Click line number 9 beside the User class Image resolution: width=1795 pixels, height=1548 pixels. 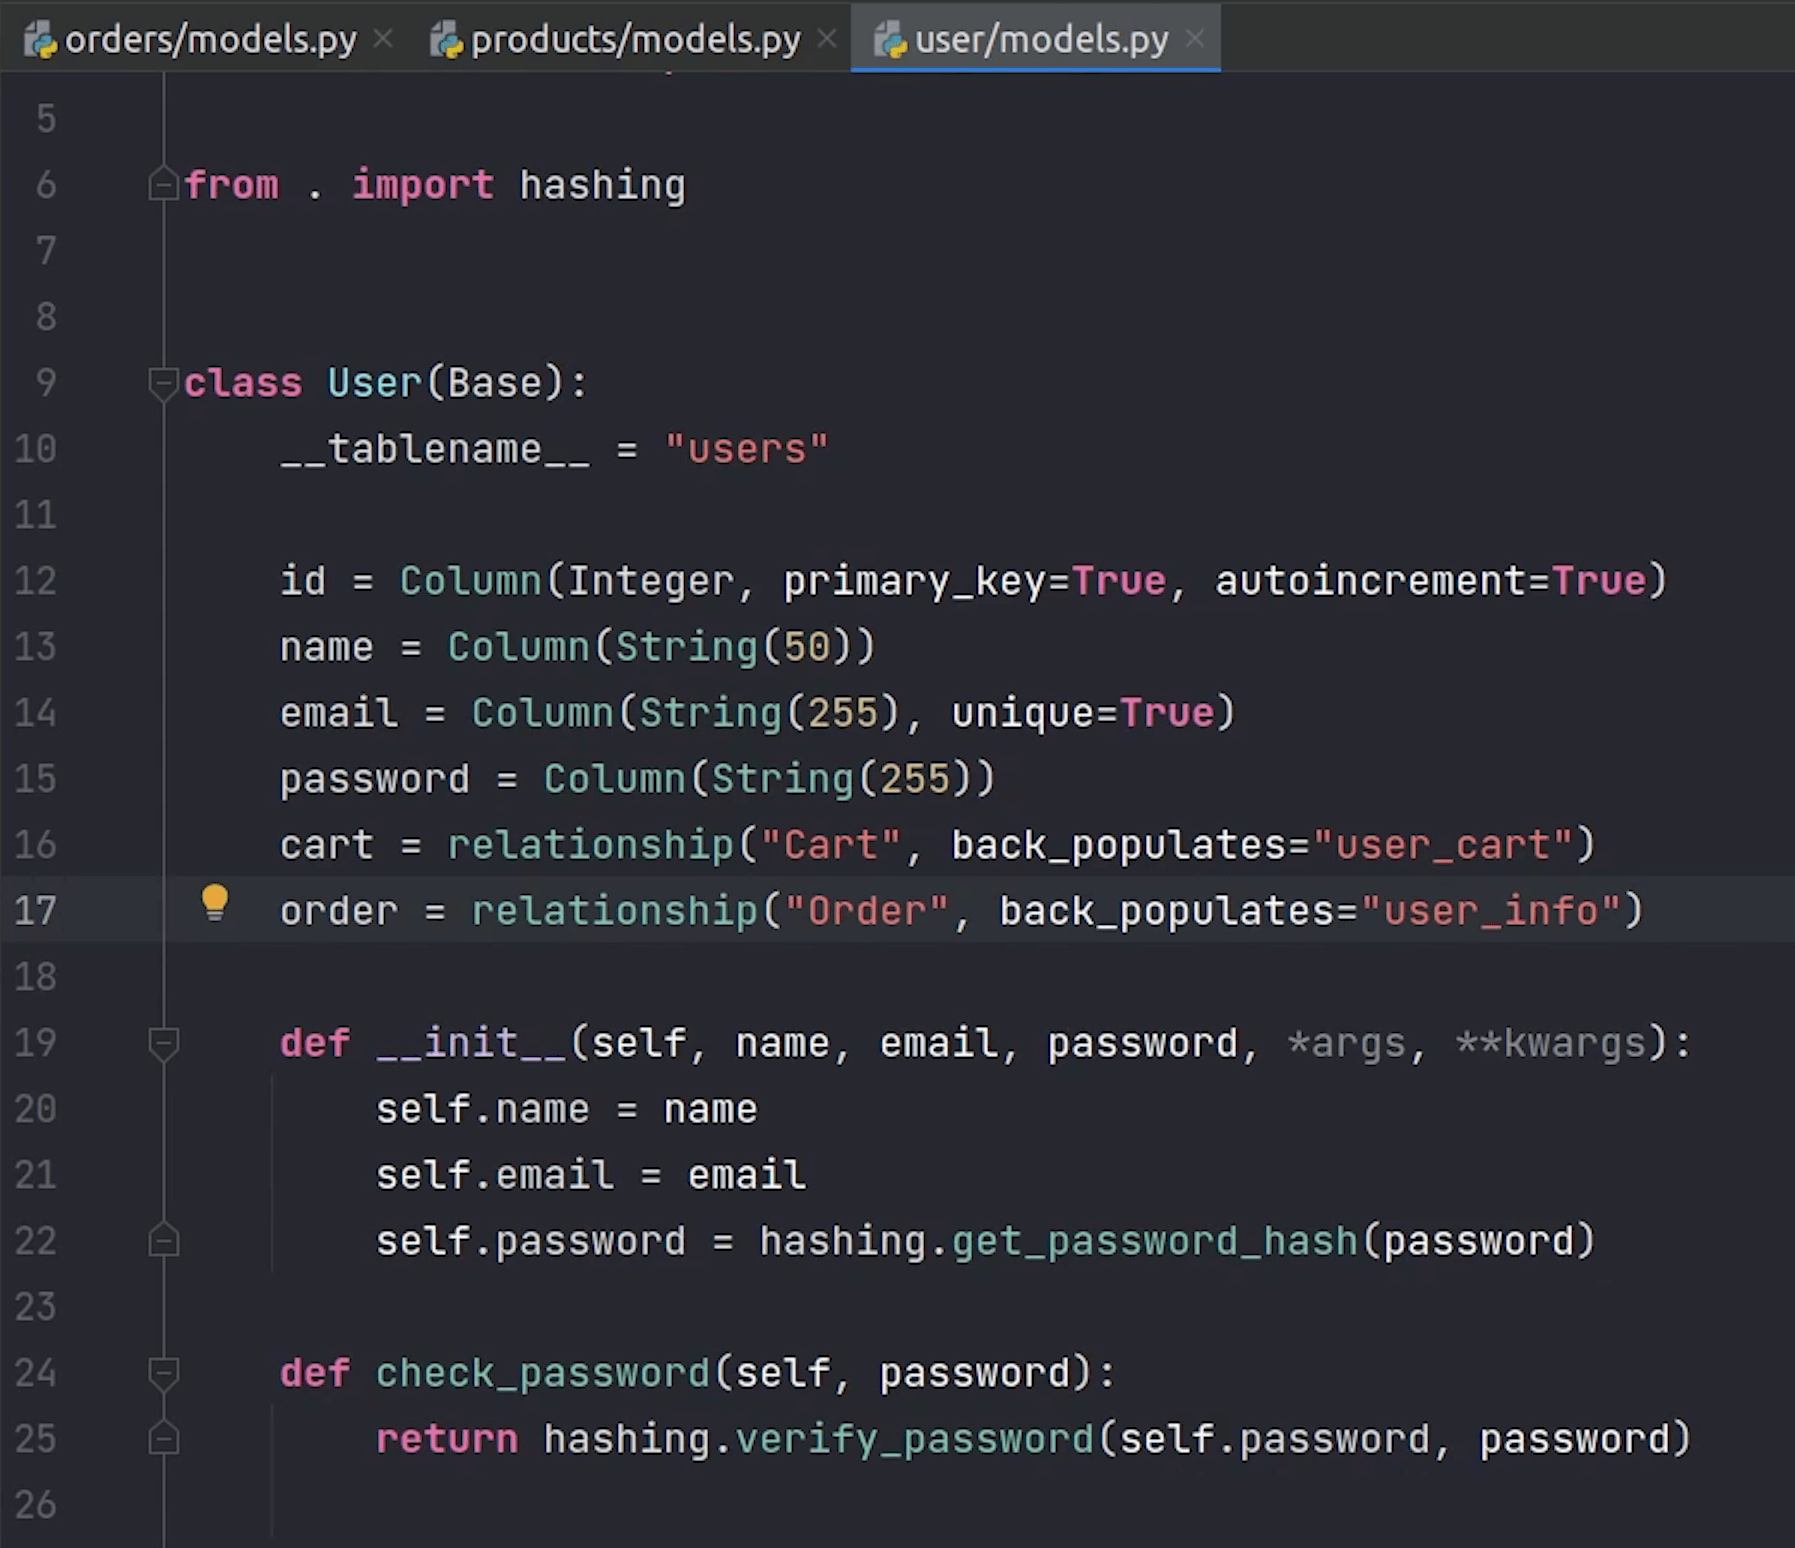point(44,382)
